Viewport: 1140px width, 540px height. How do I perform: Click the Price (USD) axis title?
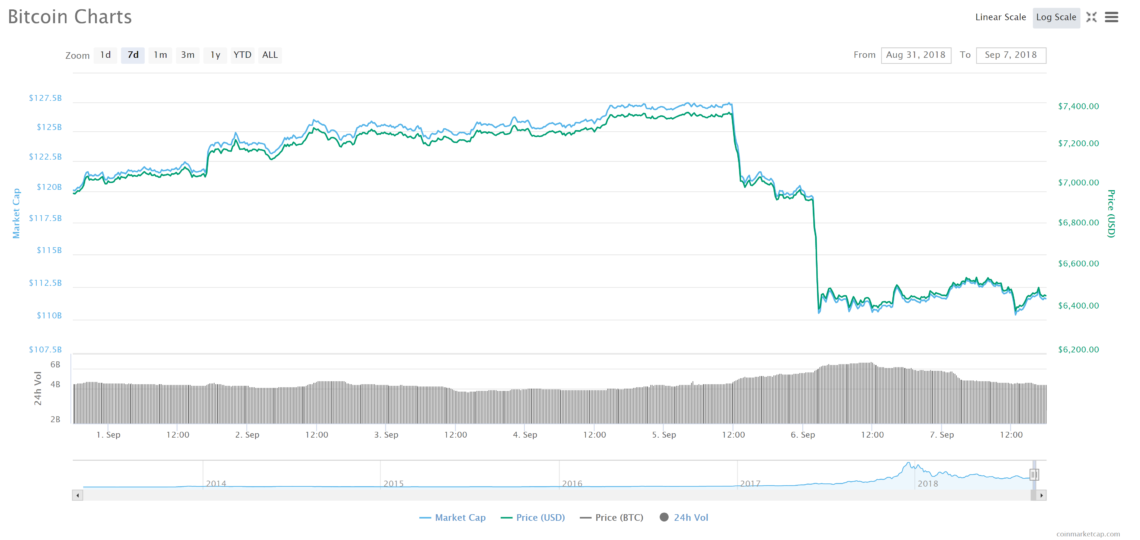(x=1111, y=213)
